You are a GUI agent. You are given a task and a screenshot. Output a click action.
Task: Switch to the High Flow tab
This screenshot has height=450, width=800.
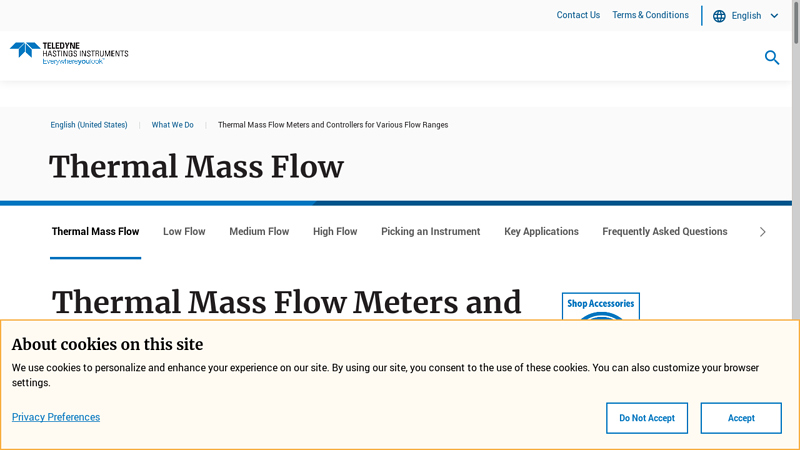pos(335,232)
